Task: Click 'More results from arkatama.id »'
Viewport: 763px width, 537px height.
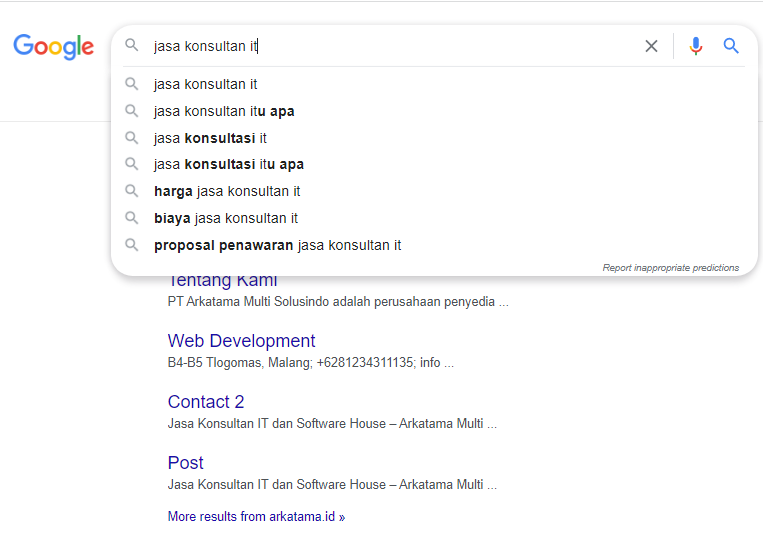Action: click(x=256, y=517)
